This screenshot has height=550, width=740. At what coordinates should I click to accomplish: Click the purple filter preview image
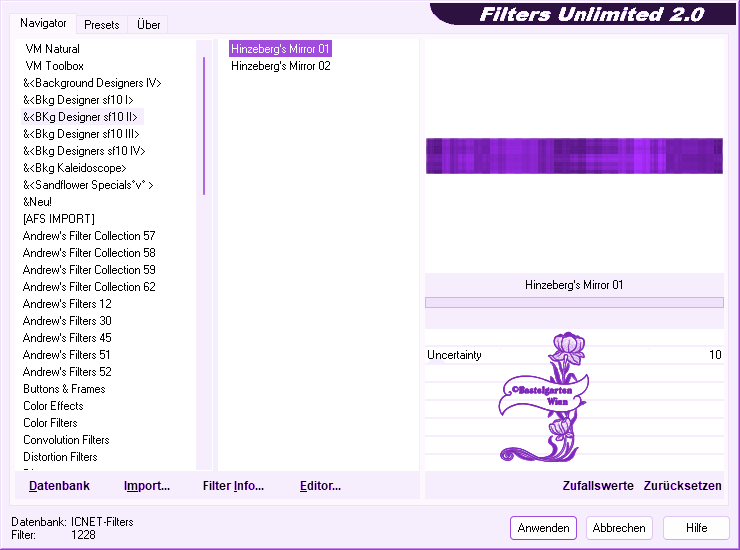pyautogui.click(x=573, y=156)
